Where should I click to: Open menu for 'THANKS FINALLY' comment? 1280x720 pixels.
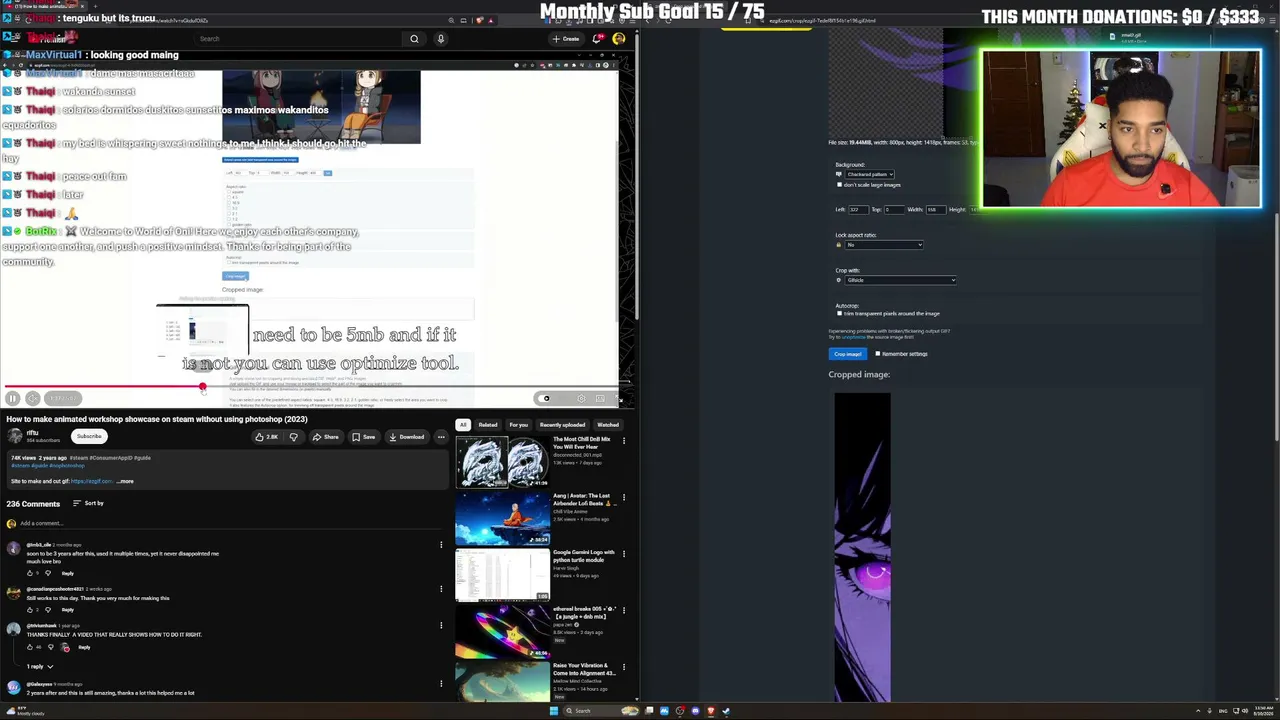point(441,626)
